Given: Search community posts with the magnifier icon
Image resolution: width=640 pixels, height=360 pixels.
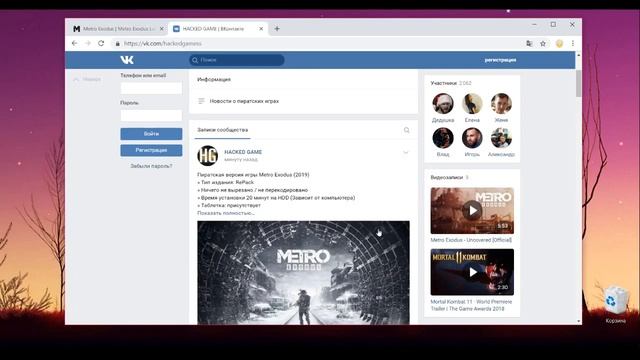Looking at the screenshot, I should click(407, 130).
